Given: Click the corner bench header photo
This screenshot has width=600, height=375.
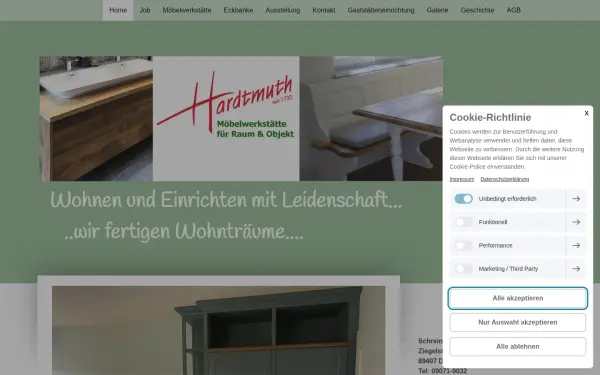Looking at the screenshot, I should coord(371,119).
